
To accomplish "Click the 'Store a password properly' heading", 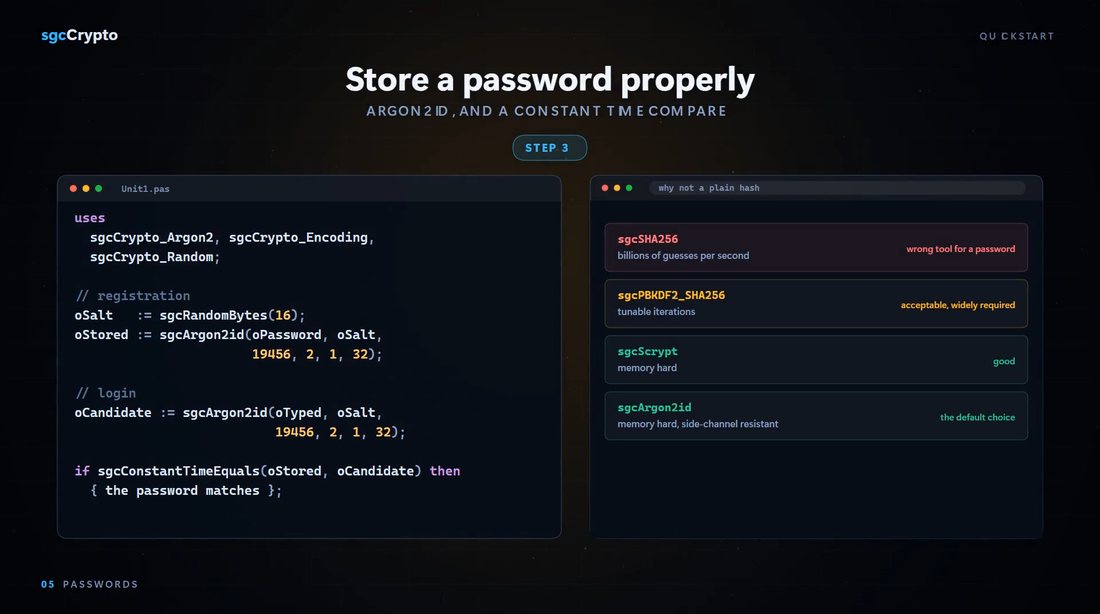I will pos(550,80).
